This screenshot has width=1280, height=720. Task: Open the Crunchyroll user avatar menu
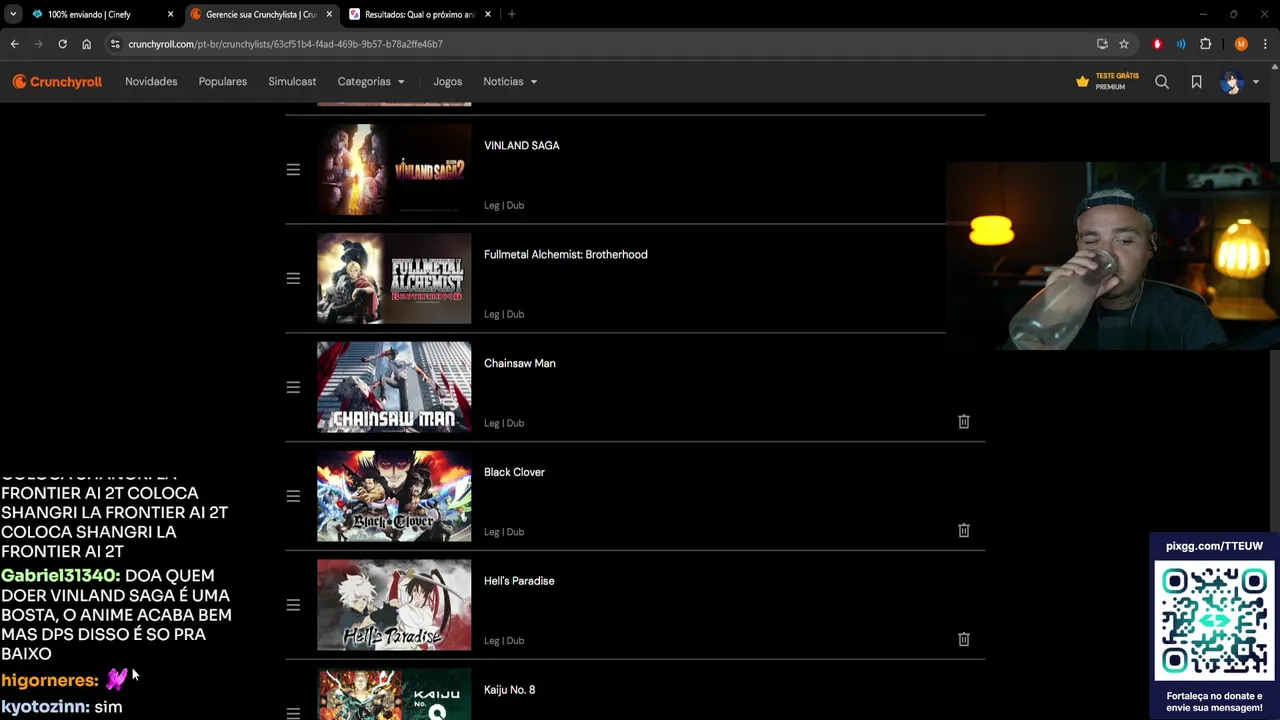1239,82
